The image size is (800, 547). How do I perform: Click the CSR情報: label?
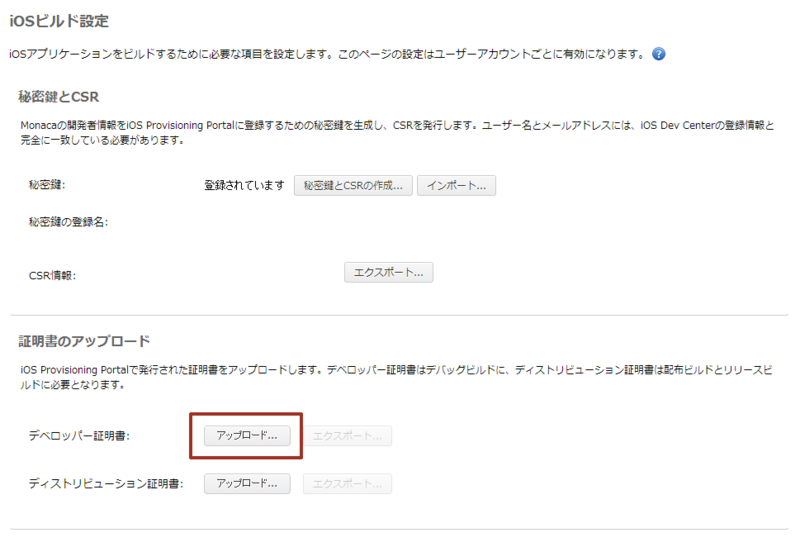(x=53, y=276)
